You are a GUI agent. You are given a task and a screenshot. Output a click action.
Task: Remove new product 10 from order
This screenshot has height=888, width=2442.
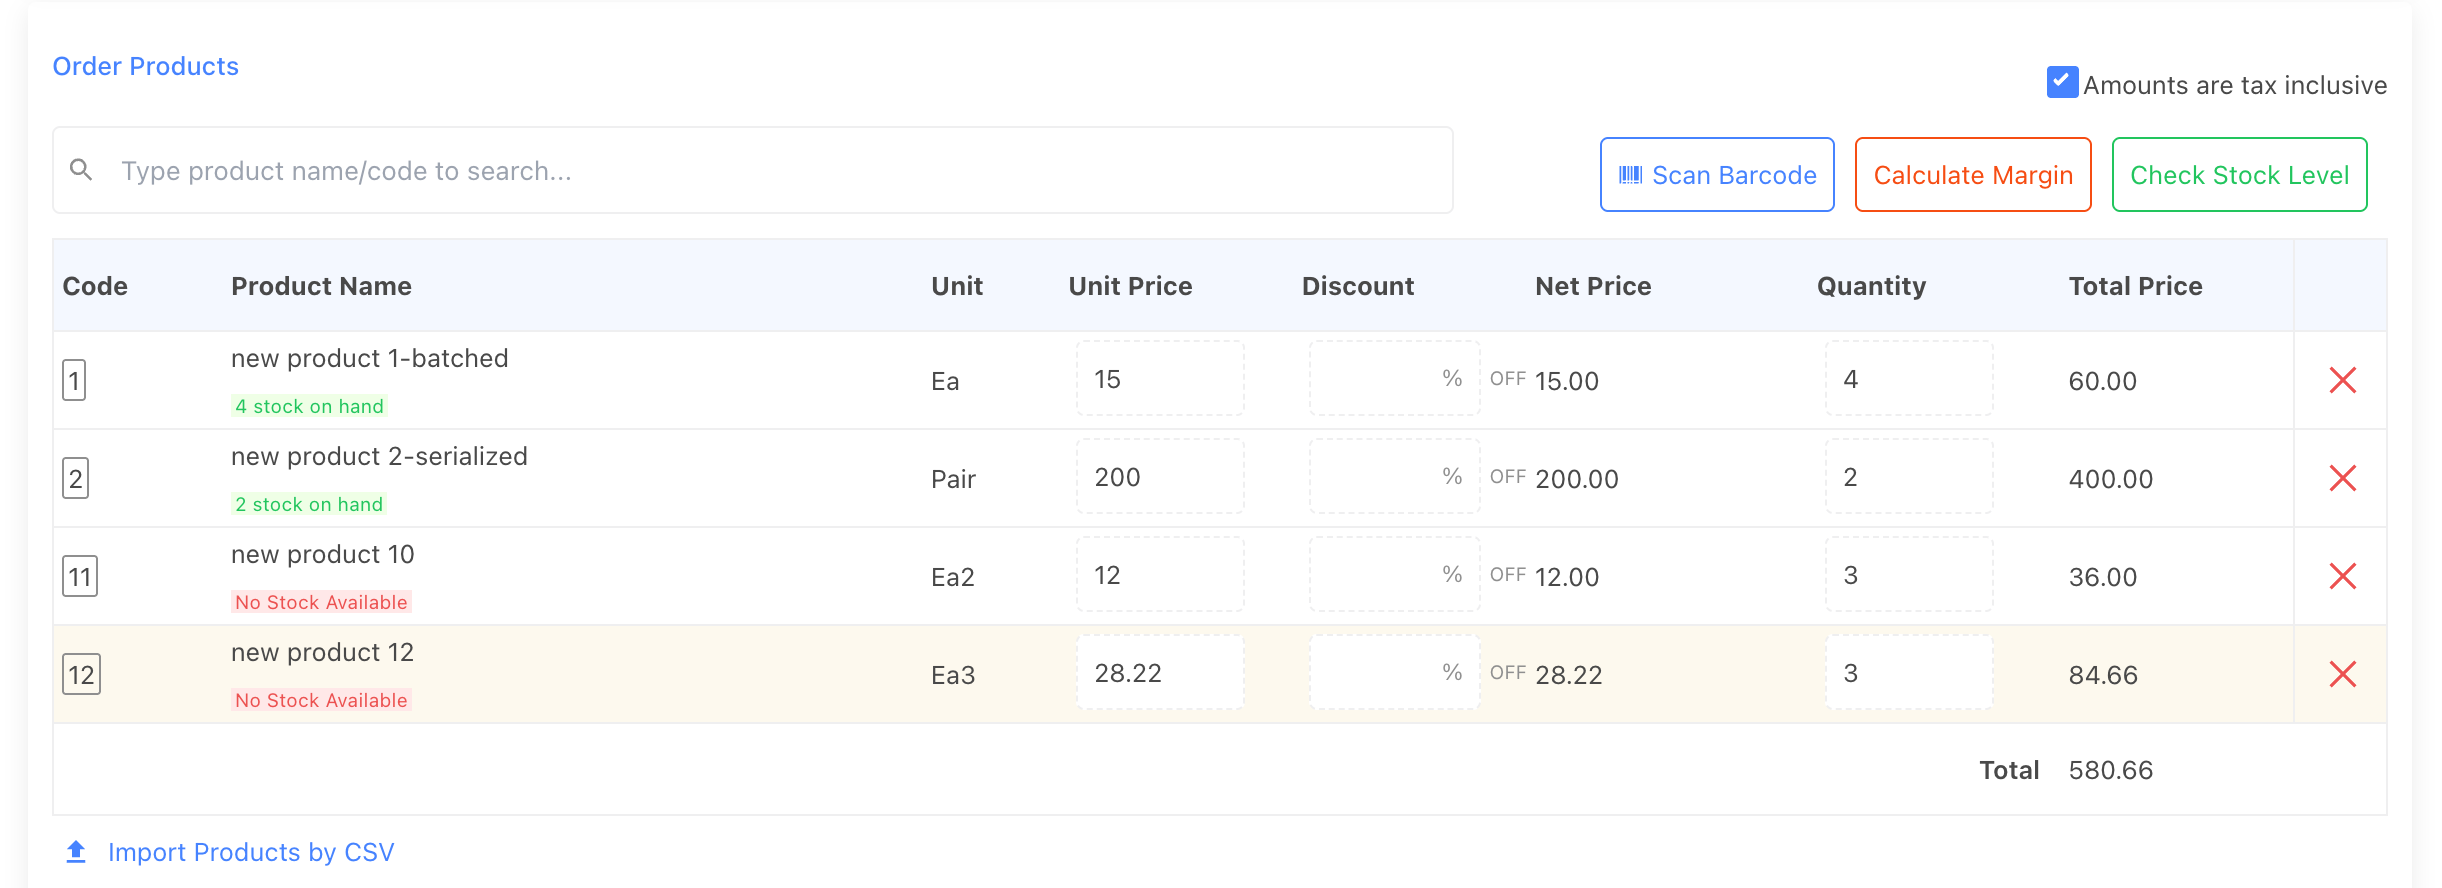click(2342, 576)
